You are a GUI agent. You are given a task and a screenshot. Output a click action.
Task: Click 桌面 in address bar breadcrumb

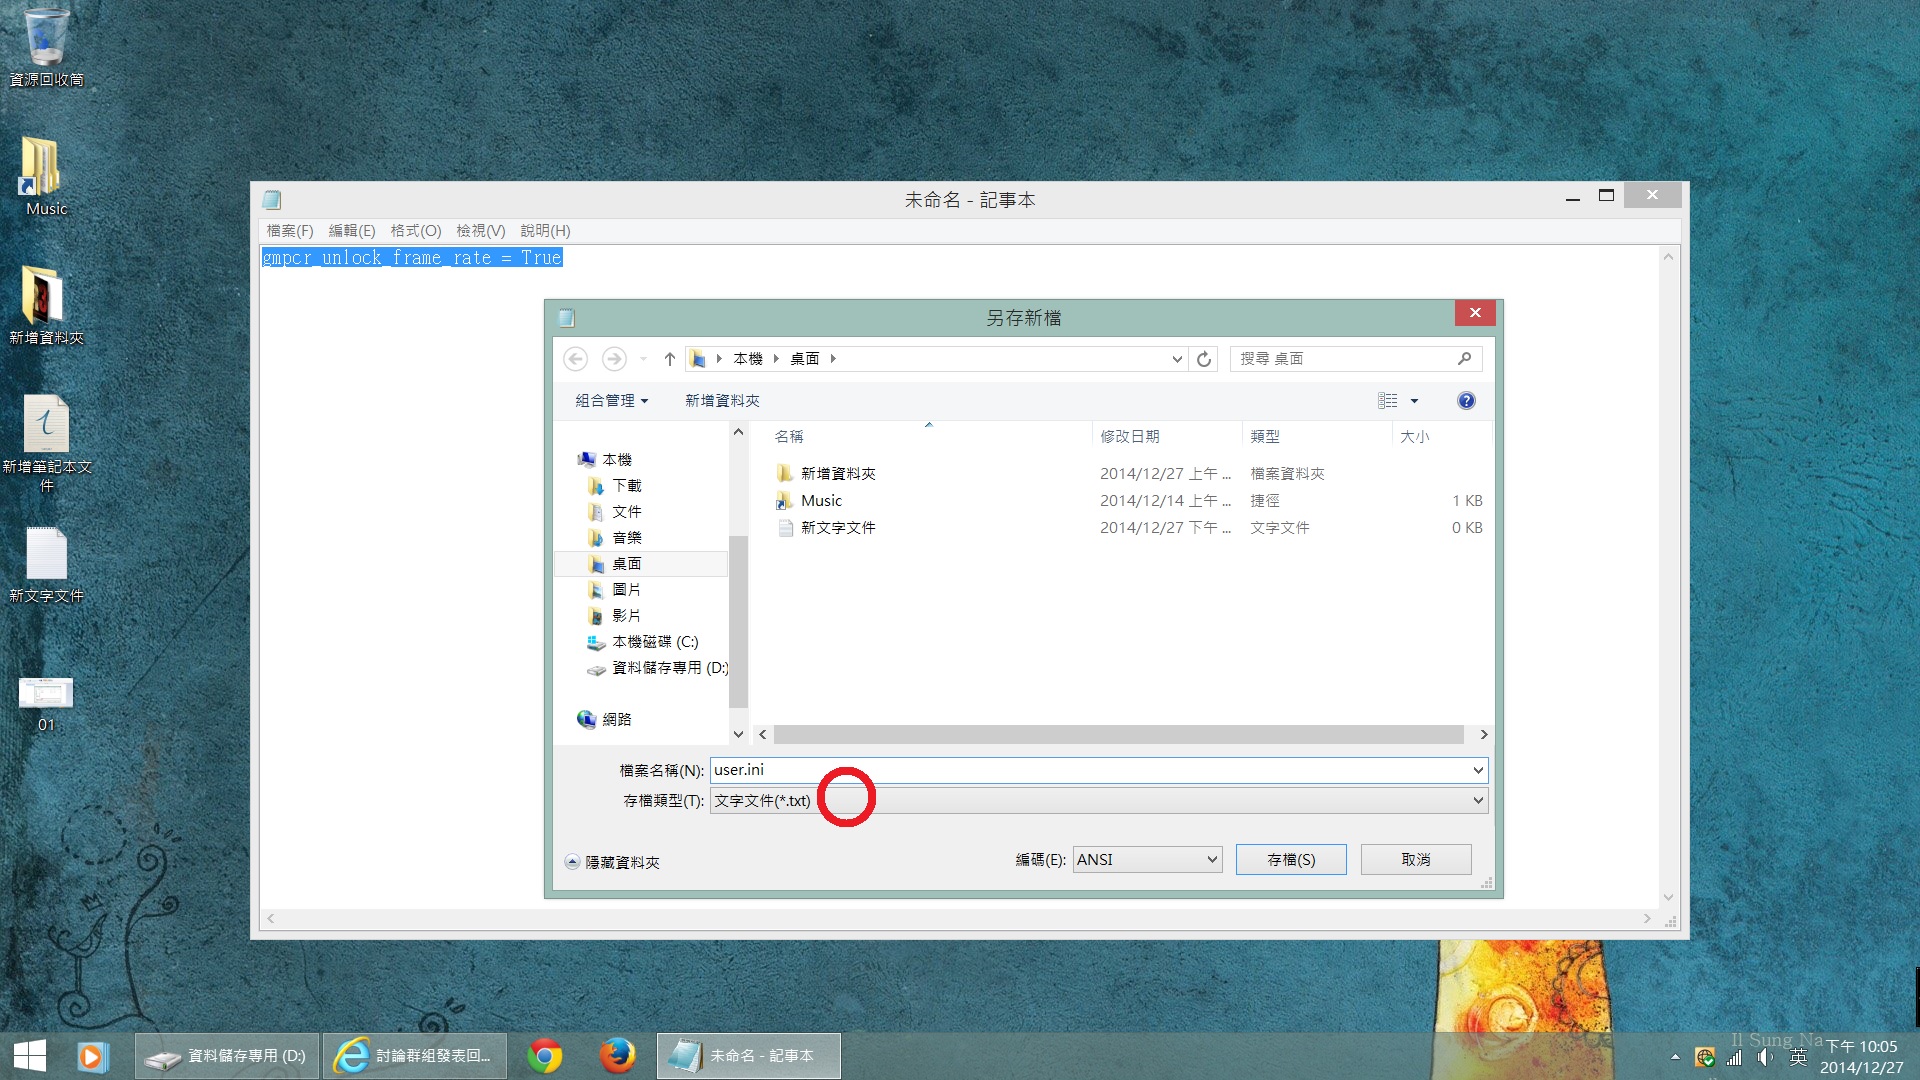[x=805, y=359]
